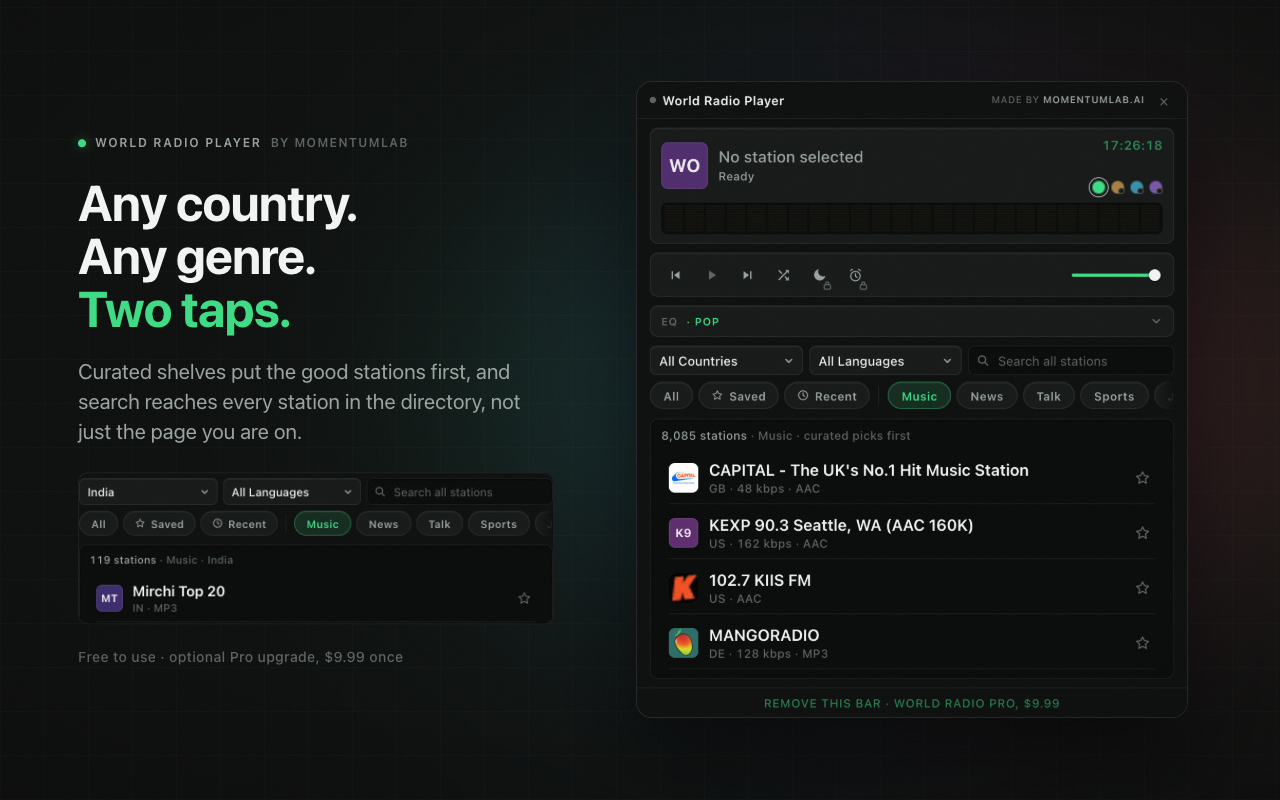Star the 102.7 KIIS FM station
Image resolution: width=1280 pixels, height=800 pixels.
[x=1142, y=588]
